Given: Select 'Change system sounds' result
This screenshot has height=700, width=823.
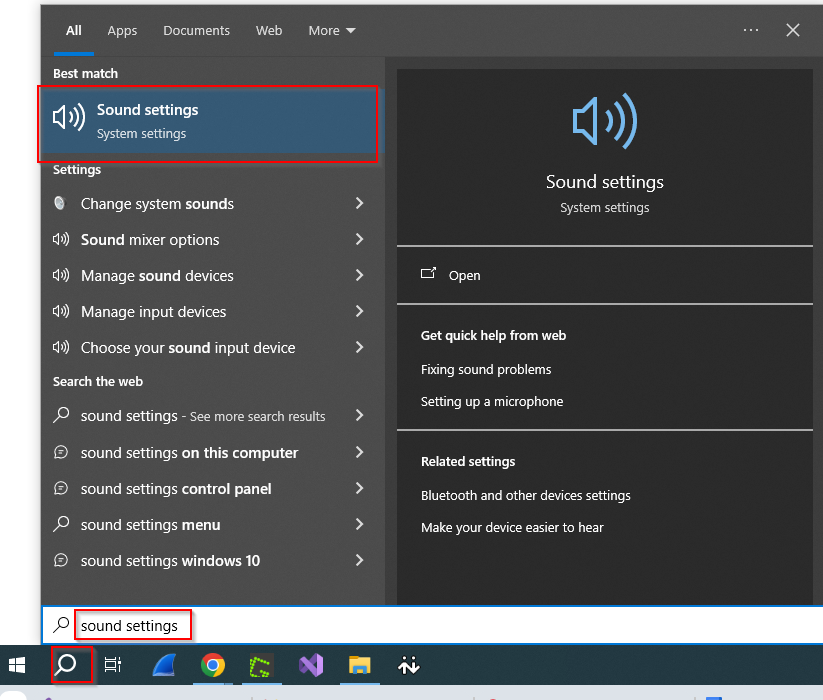Looking at the screenshot, I should pos(212,203).
